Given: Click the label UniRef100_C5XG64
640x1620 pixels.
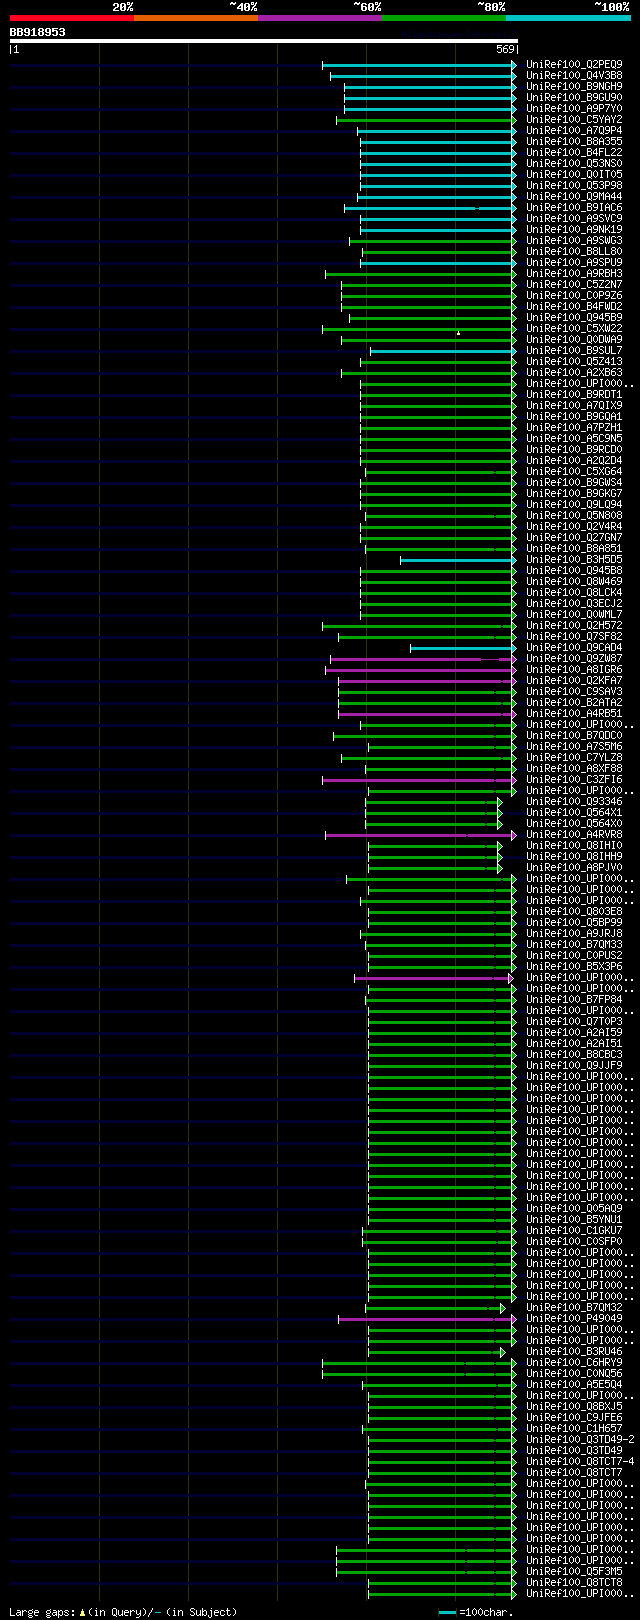Looking at the screenshot, I should 574,471.
